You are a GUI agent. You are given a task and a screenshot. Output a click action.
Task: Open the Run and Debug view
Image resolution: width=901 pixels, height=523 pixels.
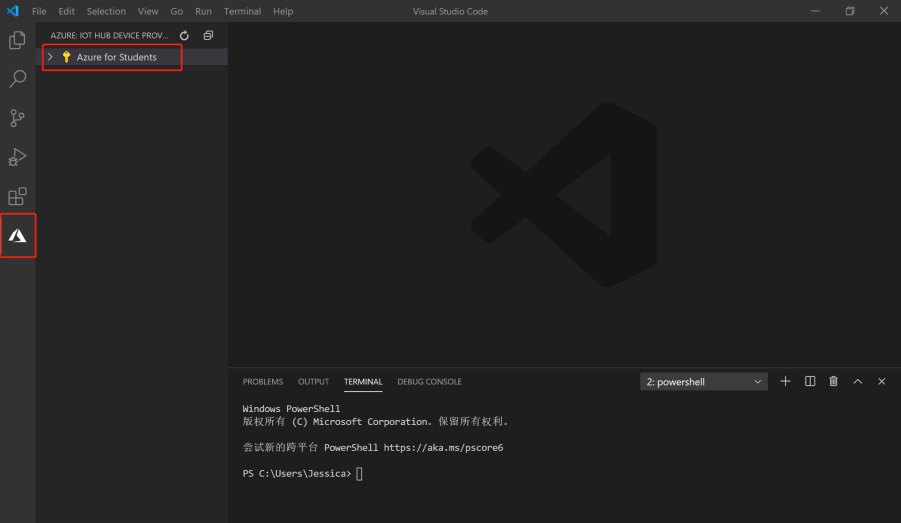pos(17,157)
